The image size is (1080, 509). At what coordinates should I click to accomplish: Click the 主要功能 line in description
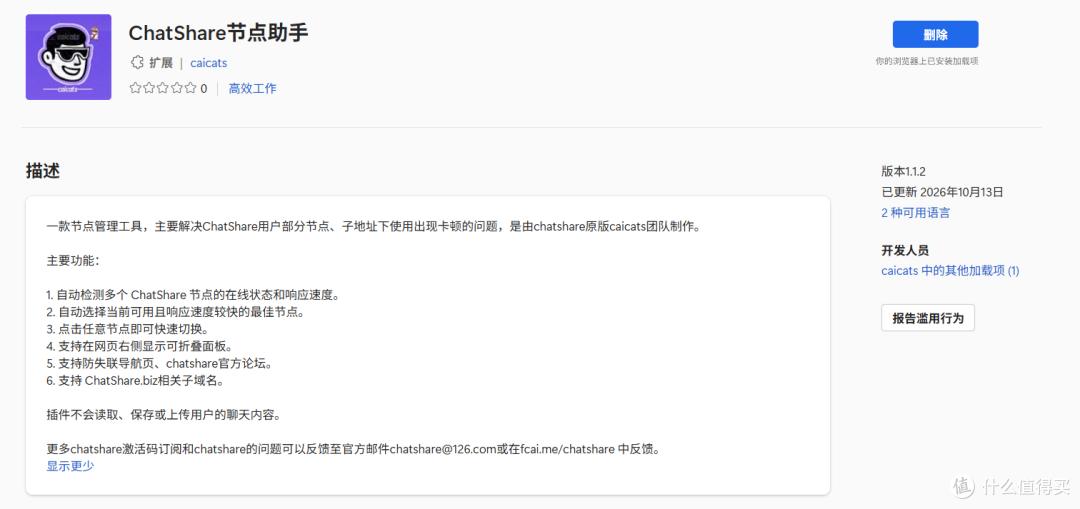73,261
